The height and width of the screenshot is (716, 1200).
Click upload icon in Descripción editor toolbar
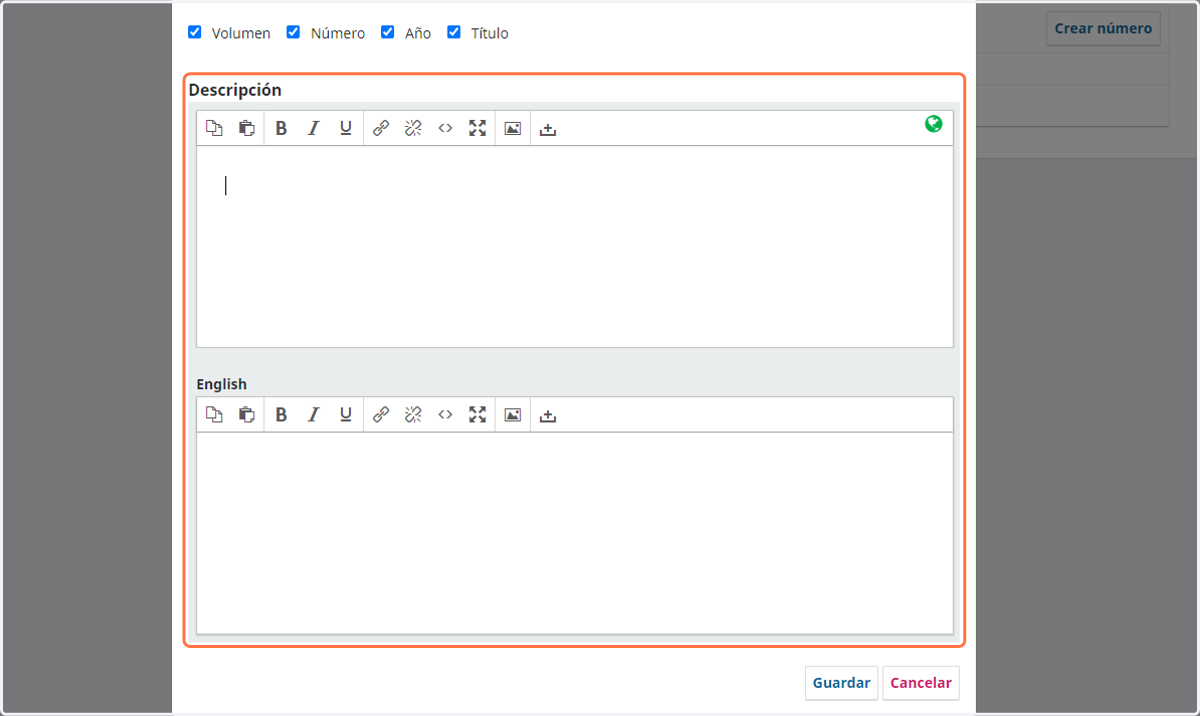point(547,128)
